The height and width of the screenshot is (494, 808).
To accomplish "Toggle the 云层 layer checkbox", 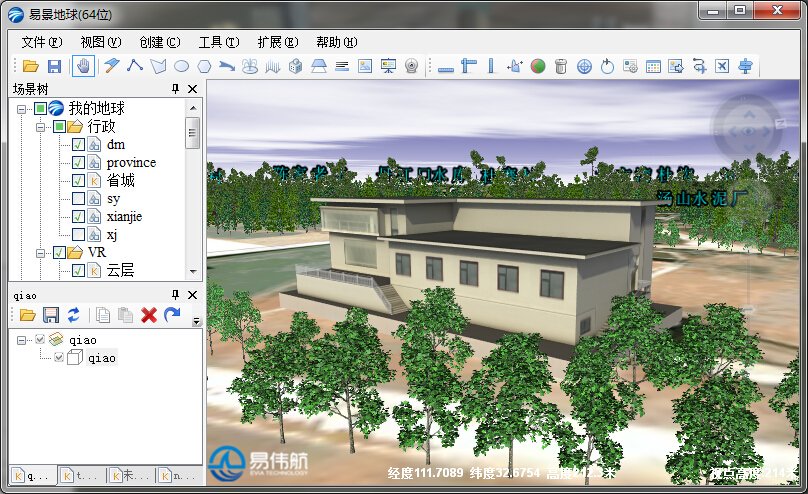I will pos(78,270).
